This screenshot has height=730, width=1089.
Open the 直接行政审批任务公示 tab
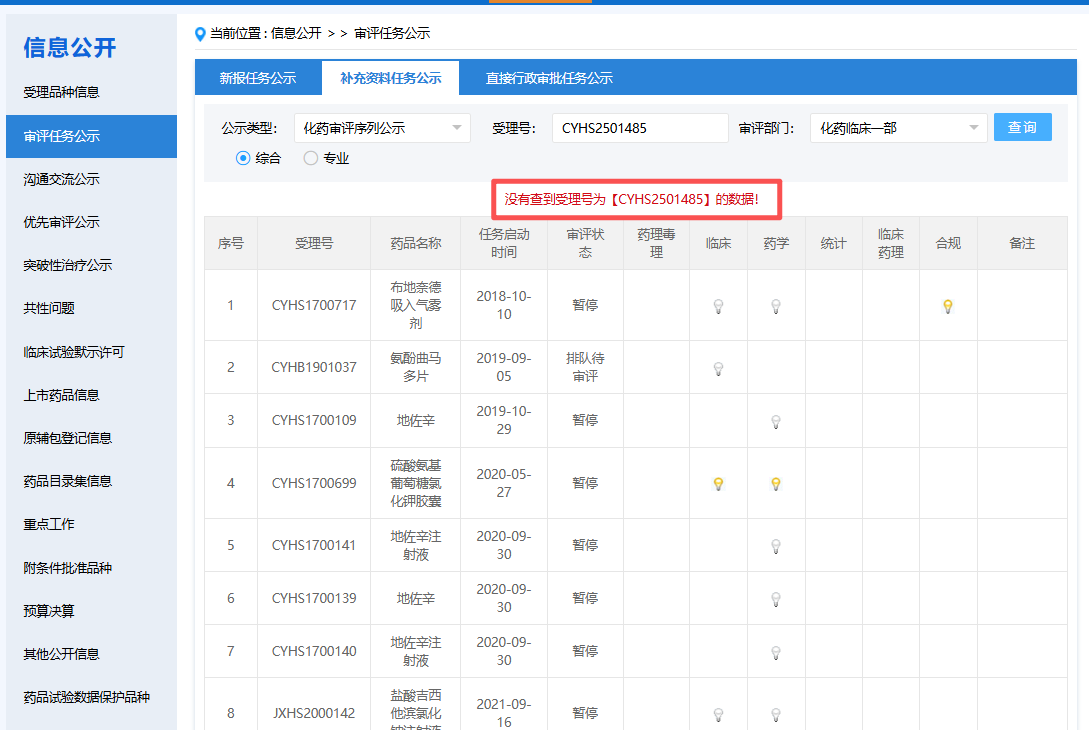549,78
